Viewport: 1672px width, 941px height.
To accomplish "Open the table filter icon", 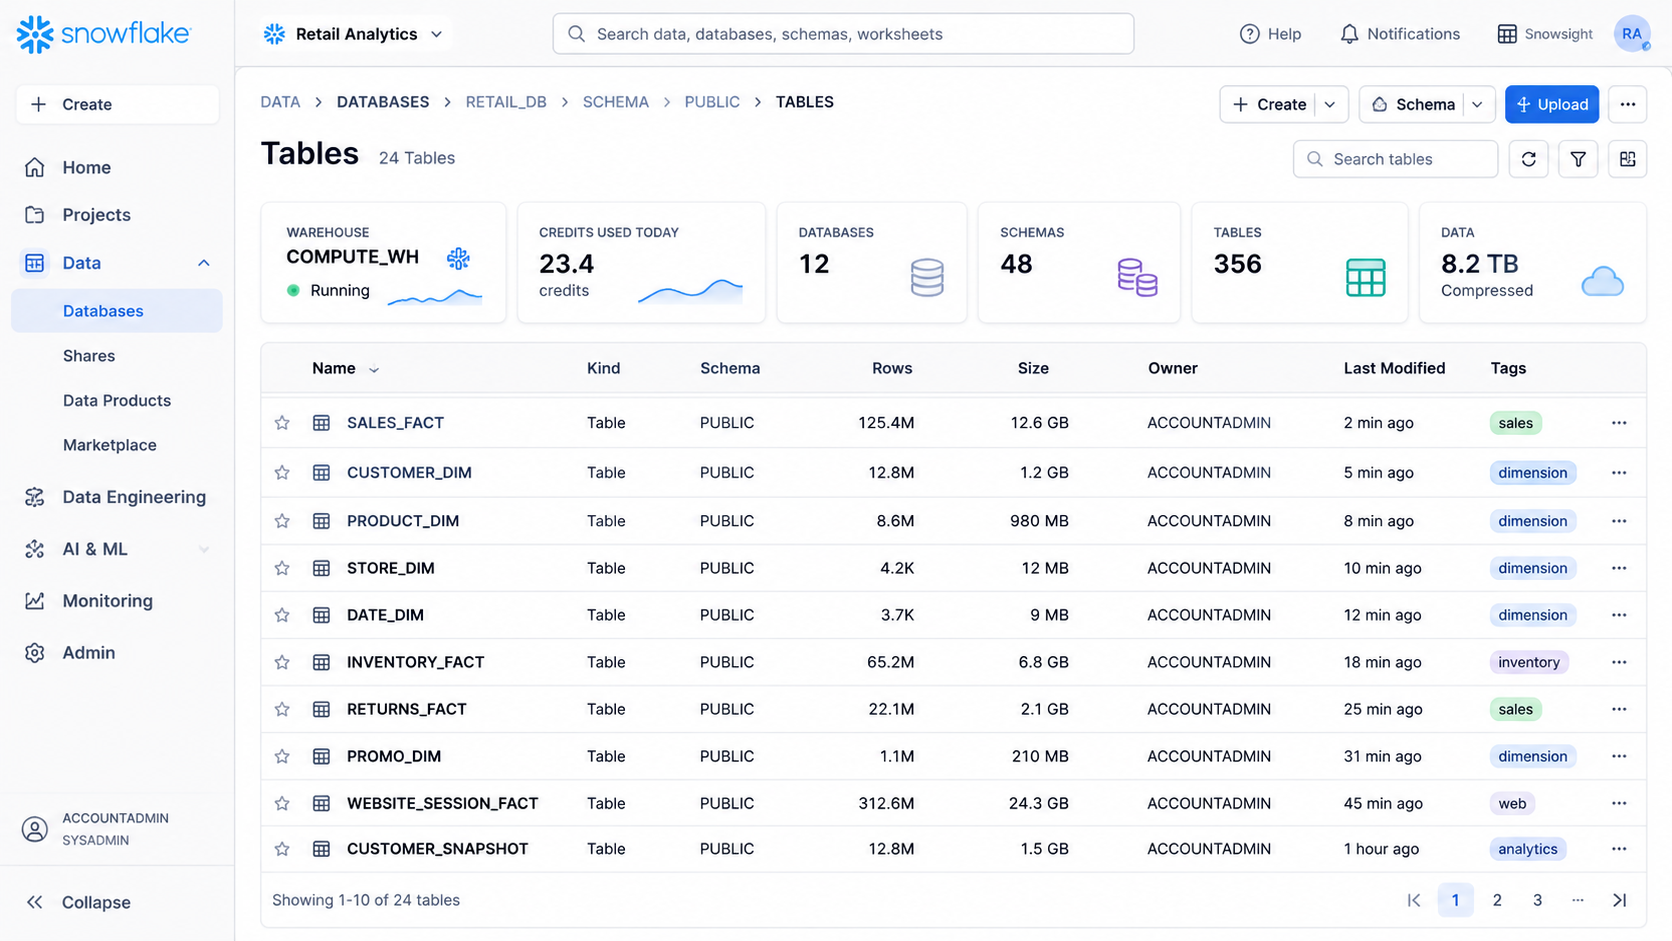I will coord(1578,159).
